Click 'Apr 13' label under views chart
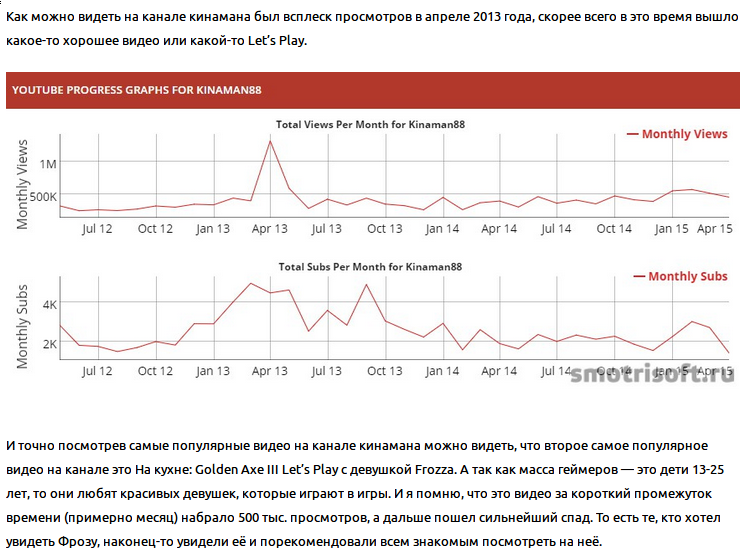Viewport: 741px width, 557px height. (x=269, y=229)
